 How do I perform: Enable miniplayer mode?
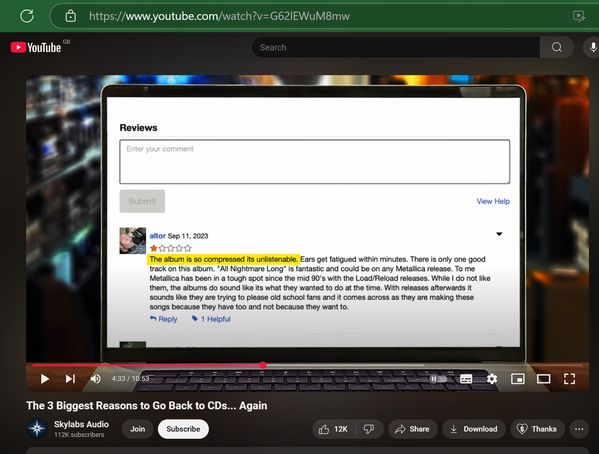click(x=517, y=379)
